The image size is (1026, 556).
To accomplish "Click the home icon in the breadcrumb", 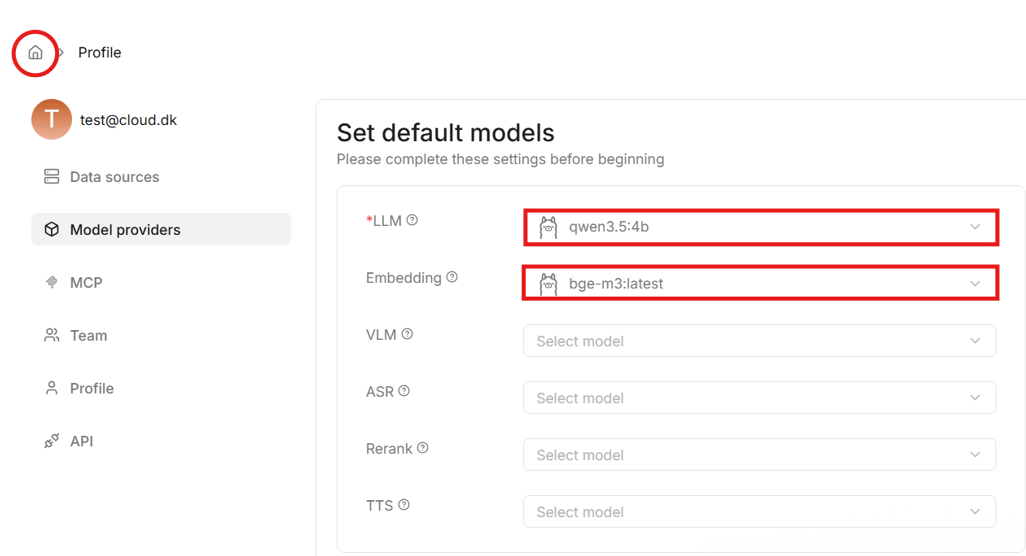I will pos(35,53).
